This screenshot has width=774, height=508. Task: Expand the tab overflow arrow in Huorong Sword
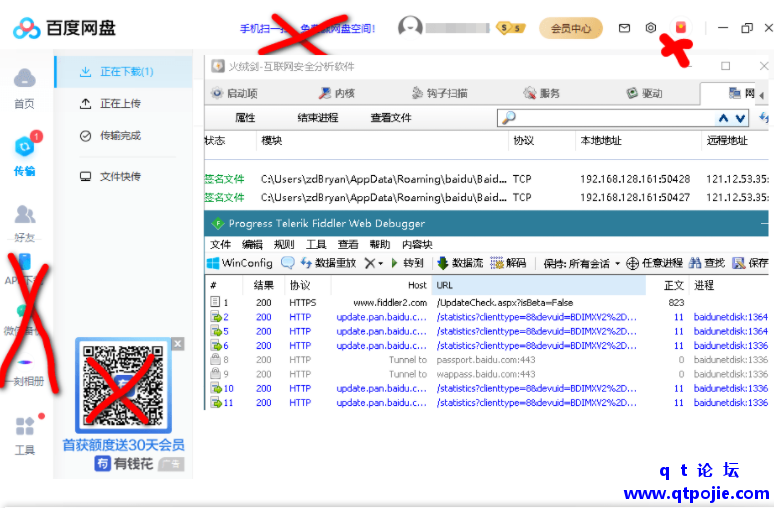(762, 95)
